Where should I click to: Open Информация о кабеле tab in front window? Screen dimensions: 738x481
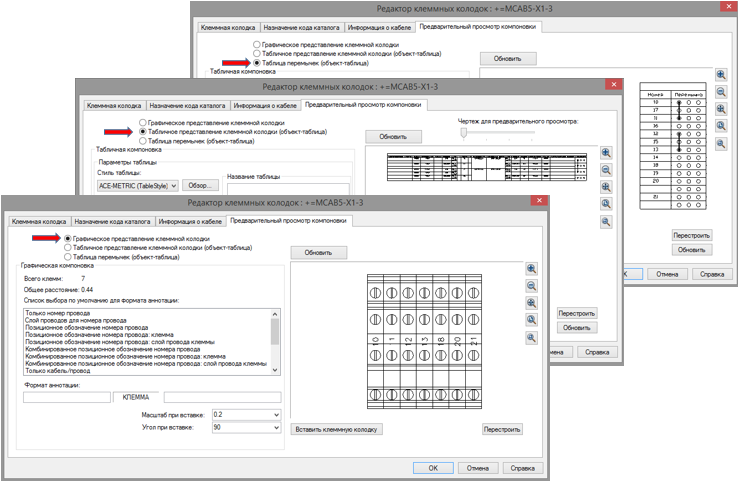pyautogui.click(x=190, y=221)
